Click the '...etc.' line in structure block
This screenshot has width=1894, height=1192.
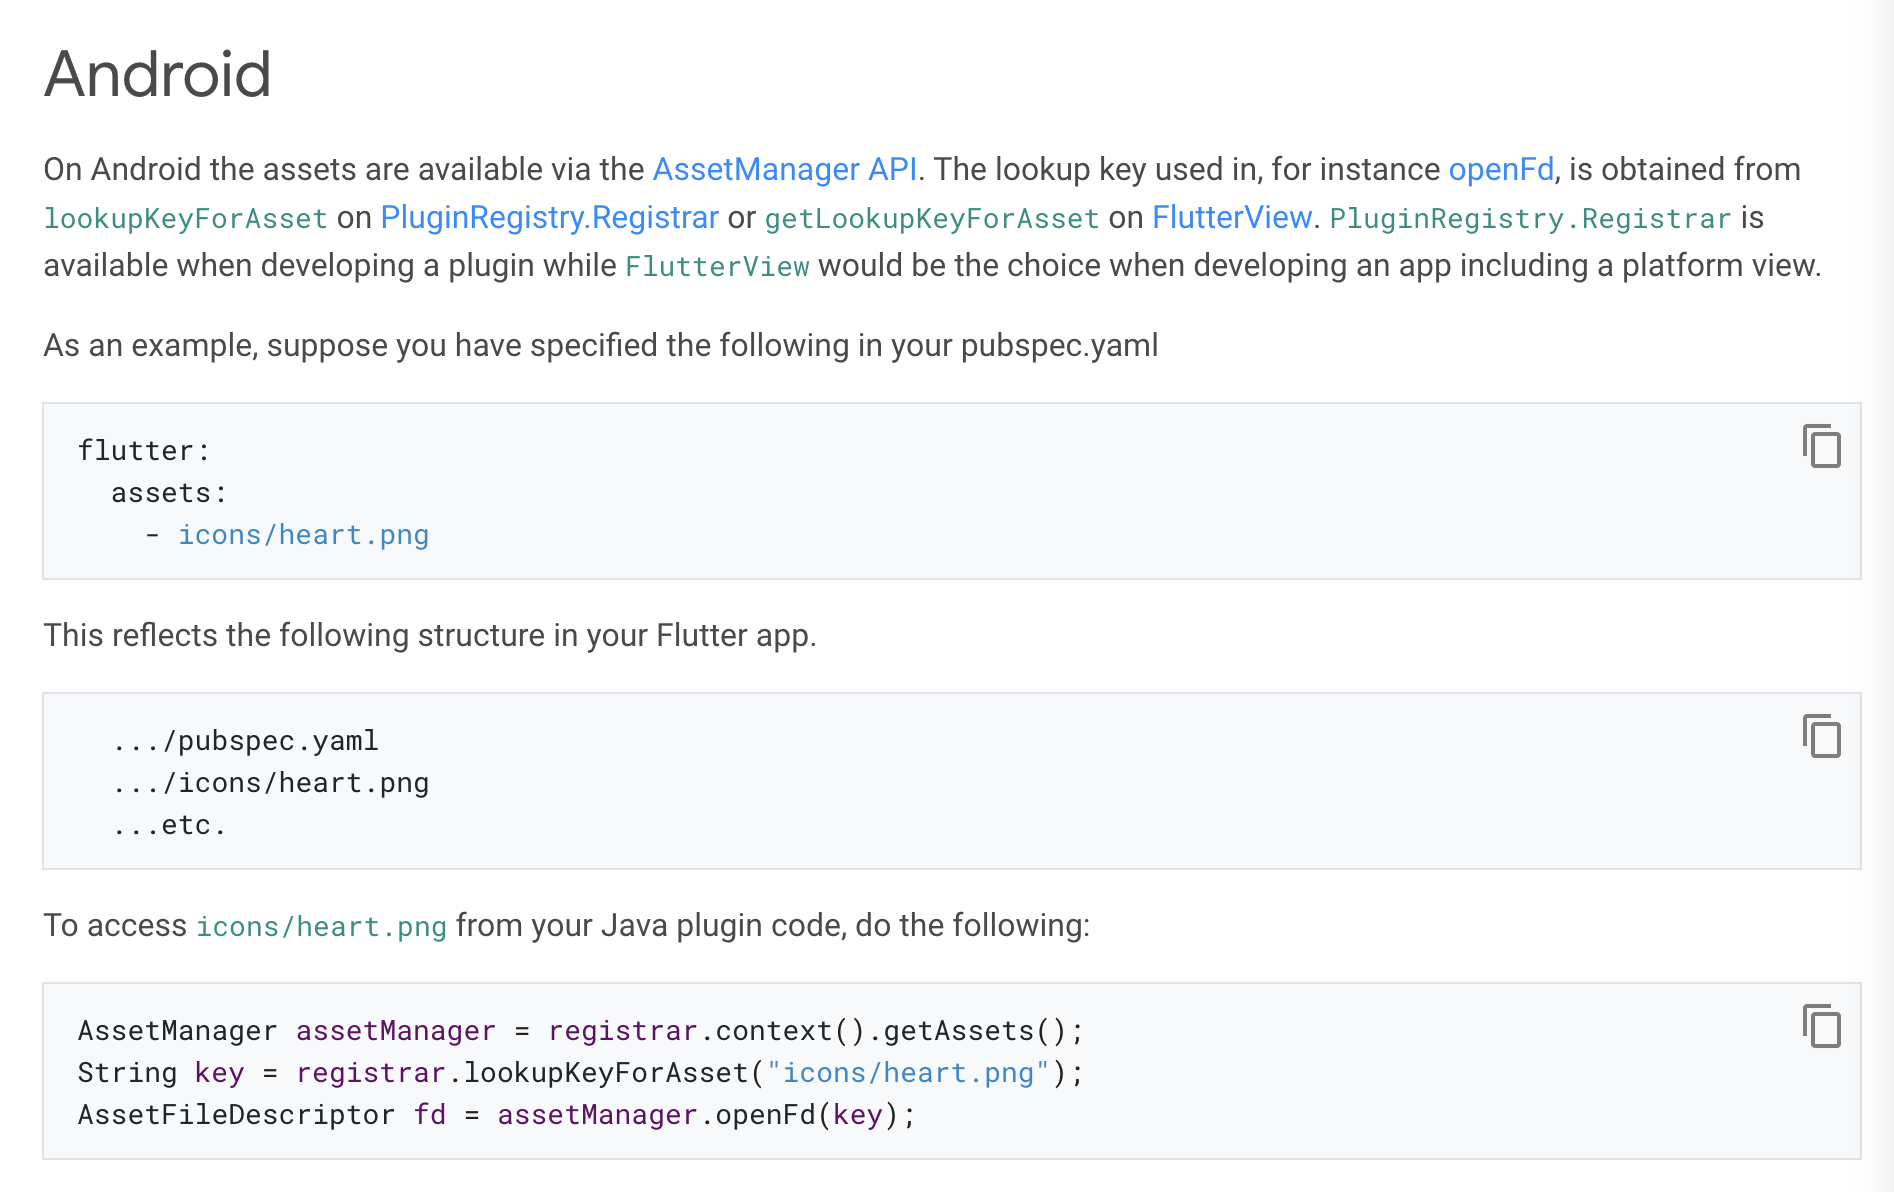click(169, 825)
